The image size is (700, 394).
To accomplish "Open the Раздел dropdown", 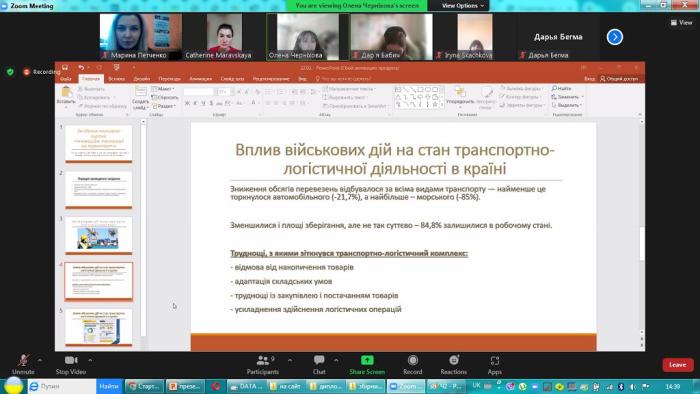I will point(164,106).
